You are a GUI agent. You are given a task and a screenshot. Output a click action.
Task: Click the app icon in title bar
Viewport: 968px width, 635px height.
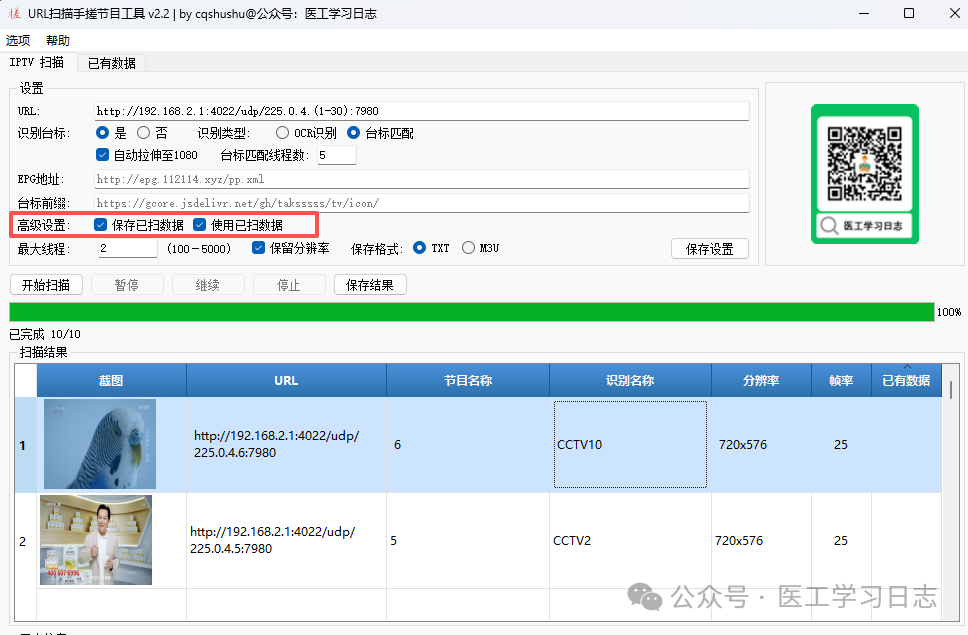point(14,13)
